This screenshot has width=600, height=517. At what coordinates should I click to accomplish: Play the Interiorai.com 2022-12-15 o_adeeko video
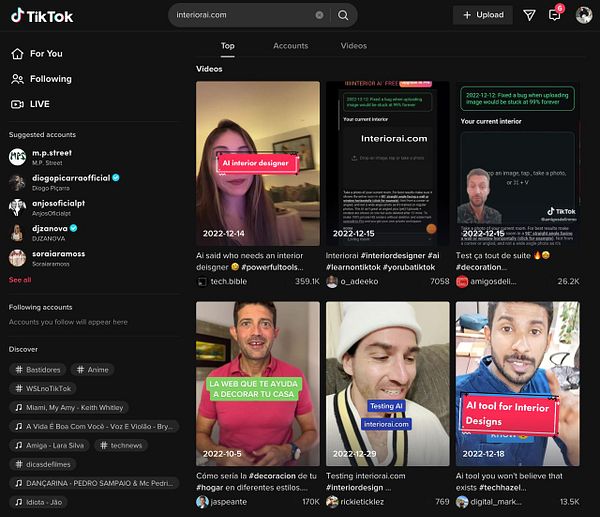click(388, 163)
